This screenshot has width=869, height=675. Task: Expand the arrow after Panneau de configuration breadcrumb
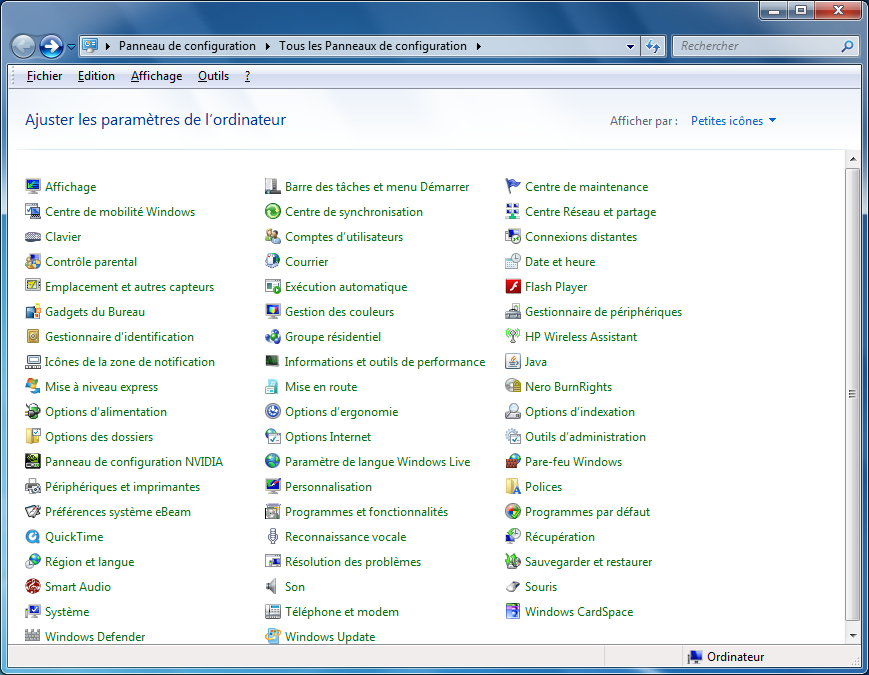tap(268, 46)
